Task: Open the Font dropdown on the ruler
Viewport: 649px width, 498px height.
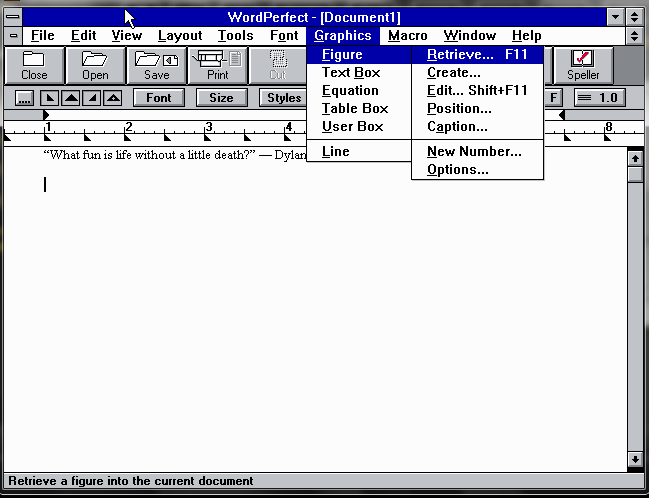Action: [x=159, y=98]
